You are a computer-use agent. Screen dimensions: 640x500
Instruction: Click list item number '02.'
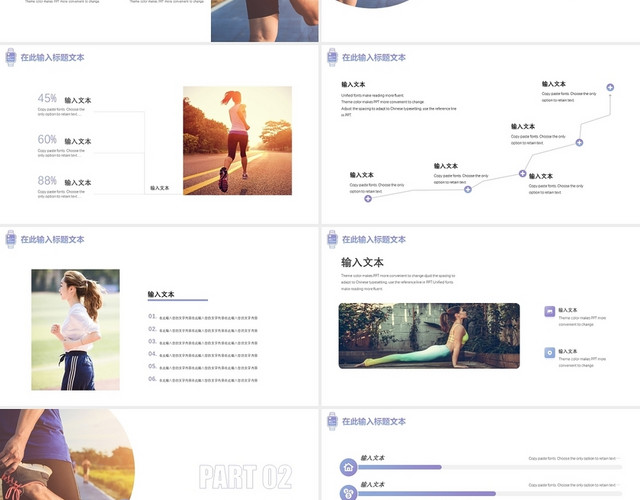pos(152,329)
